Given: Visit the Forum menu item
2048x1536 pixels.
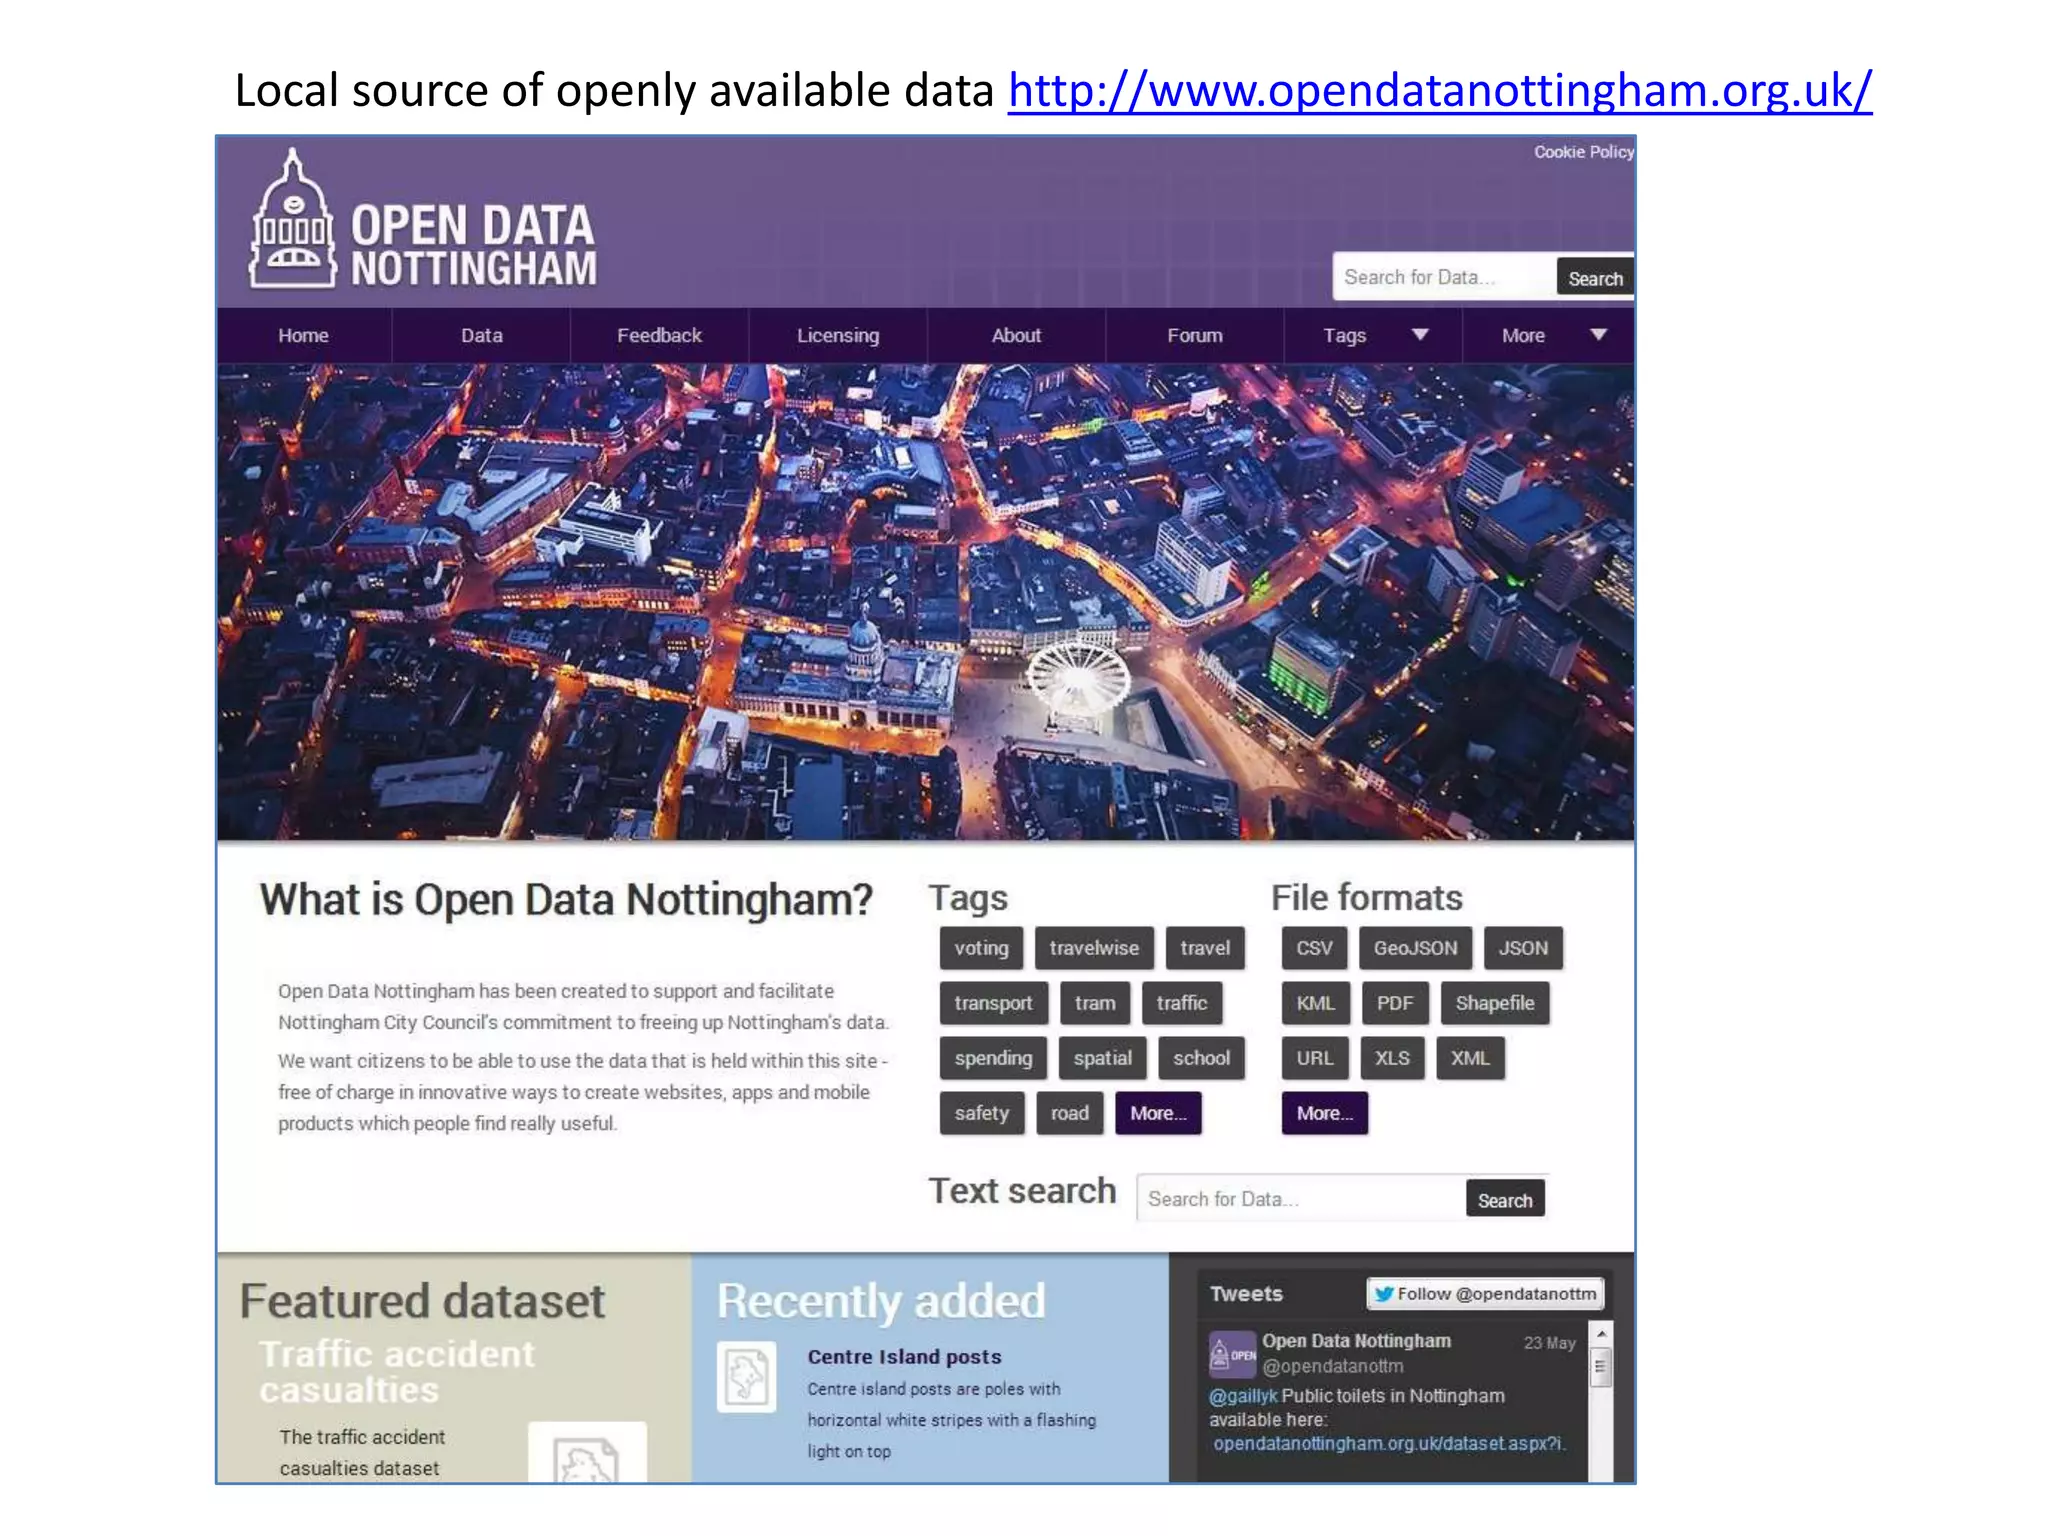Looking at the screenshot, I should 1195,336.
